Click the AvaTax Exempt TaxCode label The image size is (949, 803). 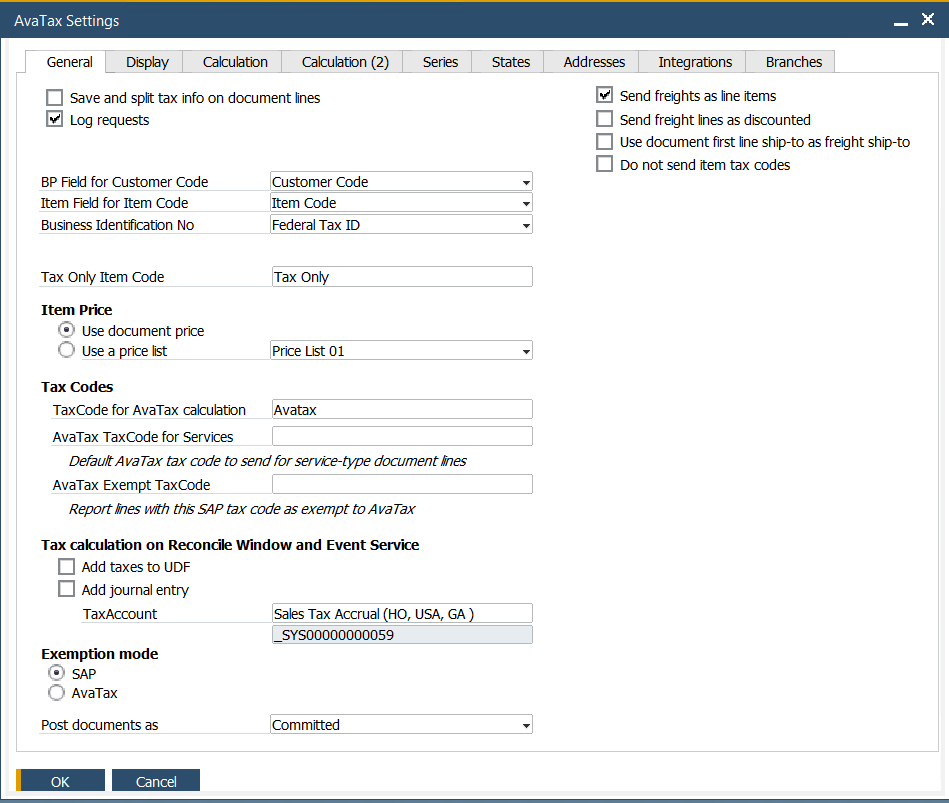[x=131, y=485]
